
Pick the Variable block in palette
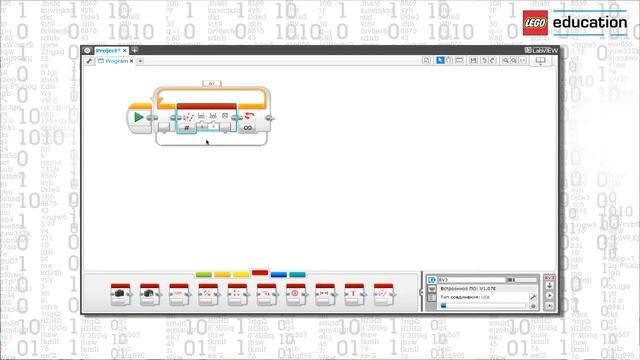click(120, 294)
